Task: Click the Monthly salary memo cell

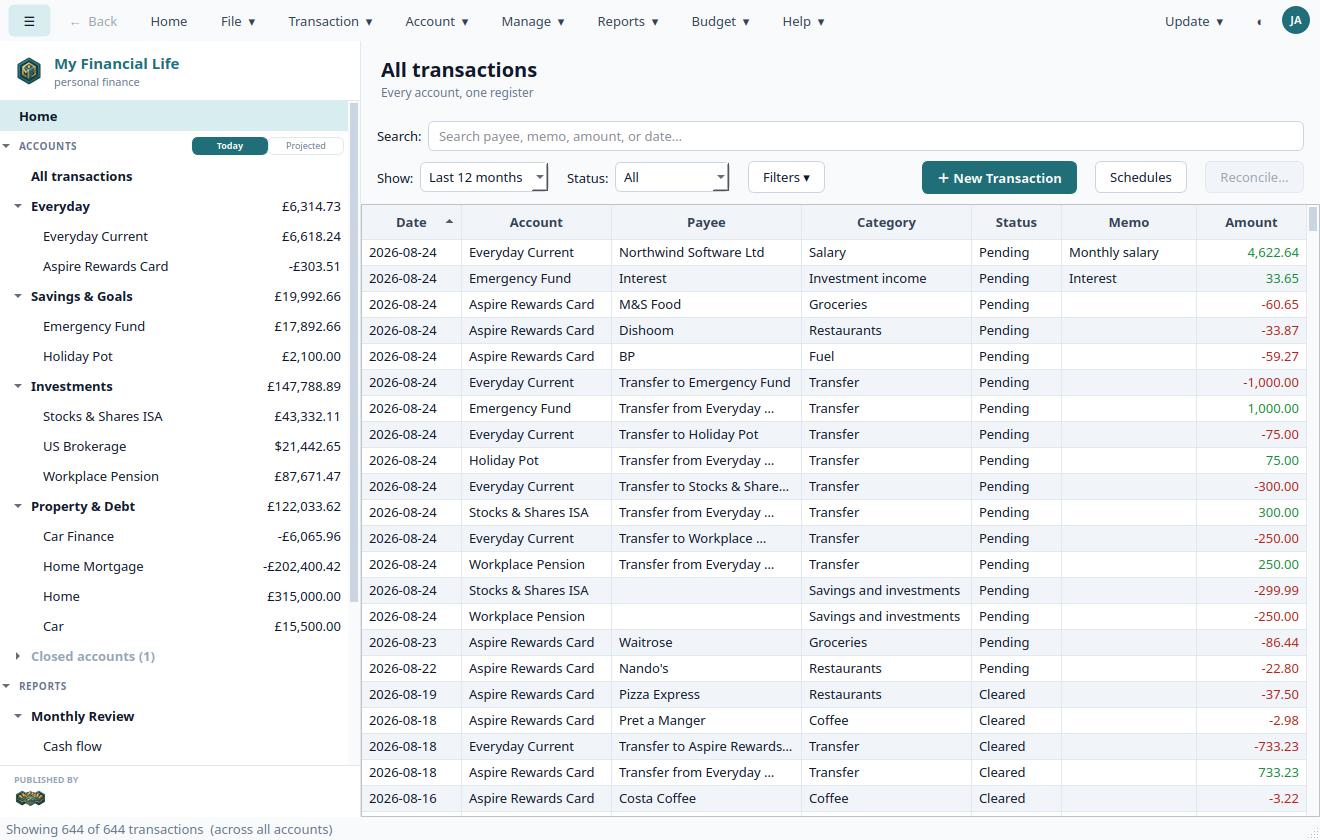Action: (1129, 252)
